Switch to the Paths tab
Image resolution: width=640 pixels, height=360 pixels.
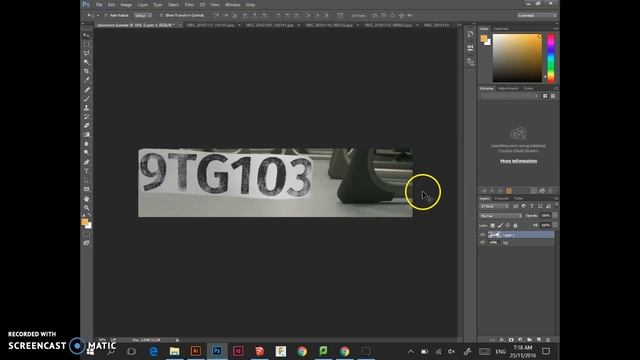pos(518,198)
